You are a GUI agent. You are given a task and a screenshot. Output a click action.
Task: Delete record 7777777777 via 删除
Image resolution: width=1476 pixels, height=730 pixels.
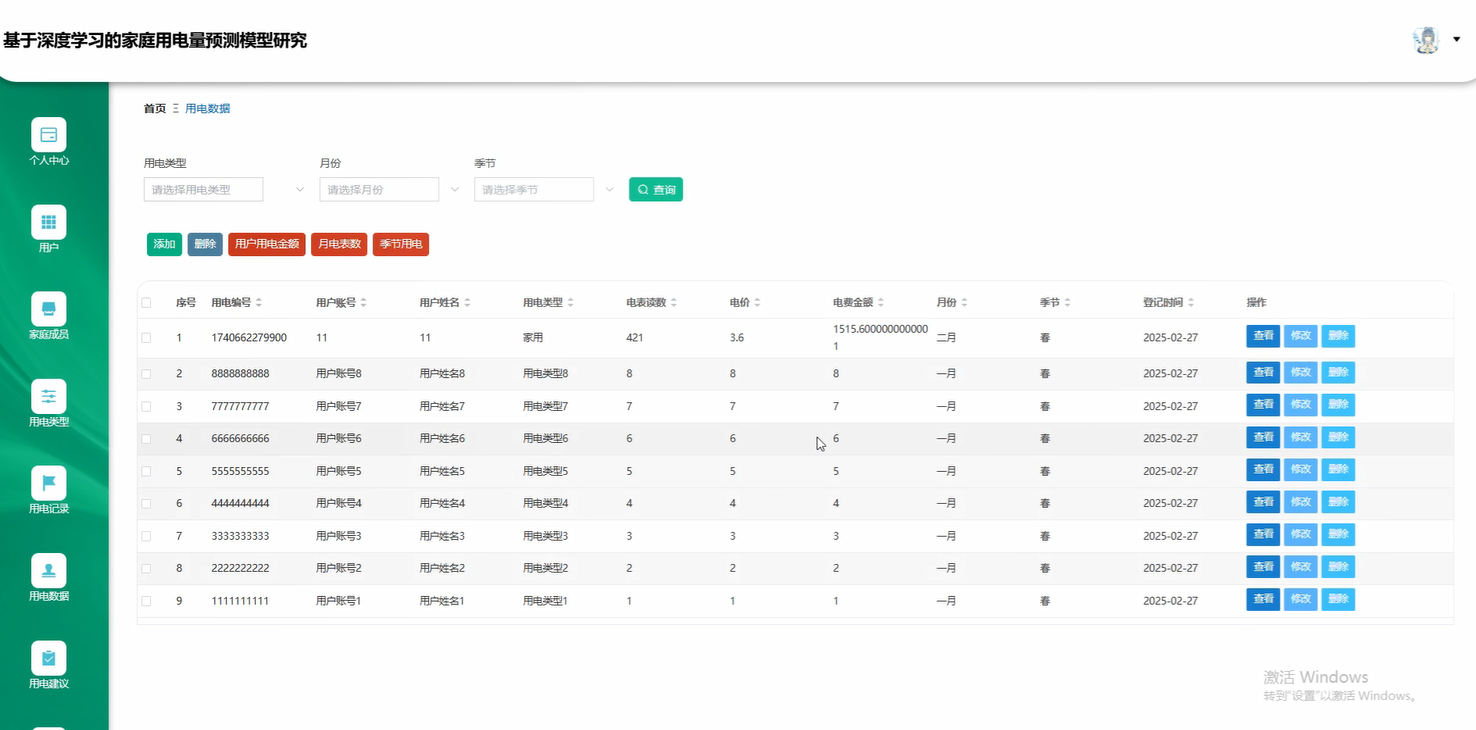(x=1338, y=405)
